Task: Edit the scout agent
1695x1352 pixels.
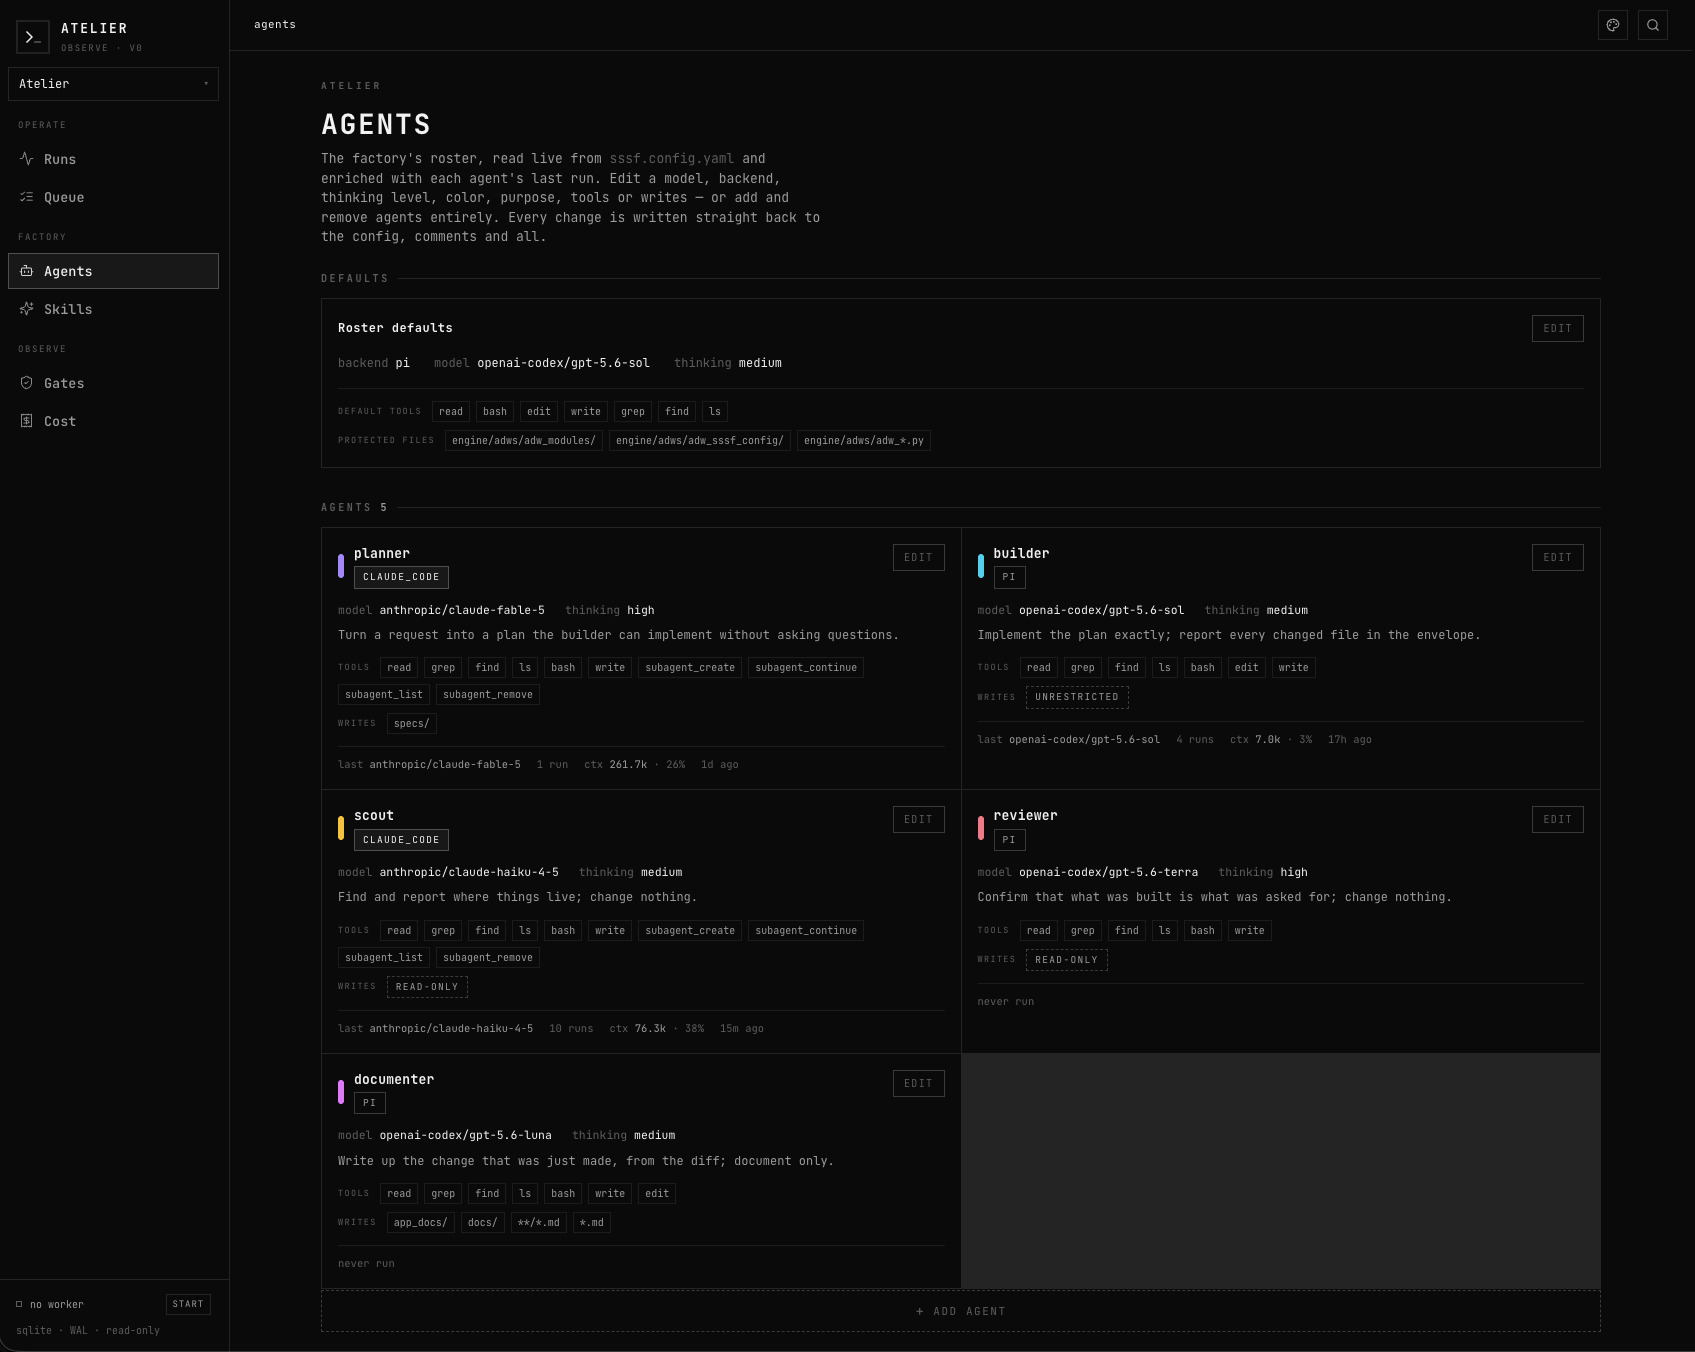Action: point(918,819)
